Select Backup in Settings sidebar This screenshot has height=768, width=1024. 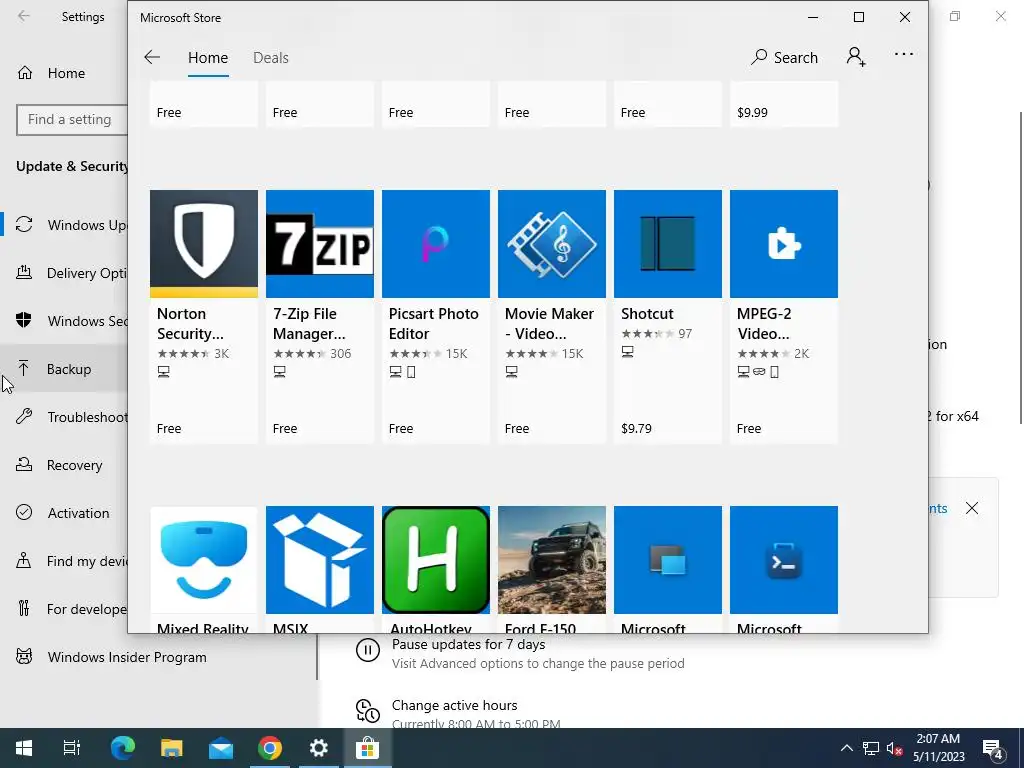tap(64, 369)
